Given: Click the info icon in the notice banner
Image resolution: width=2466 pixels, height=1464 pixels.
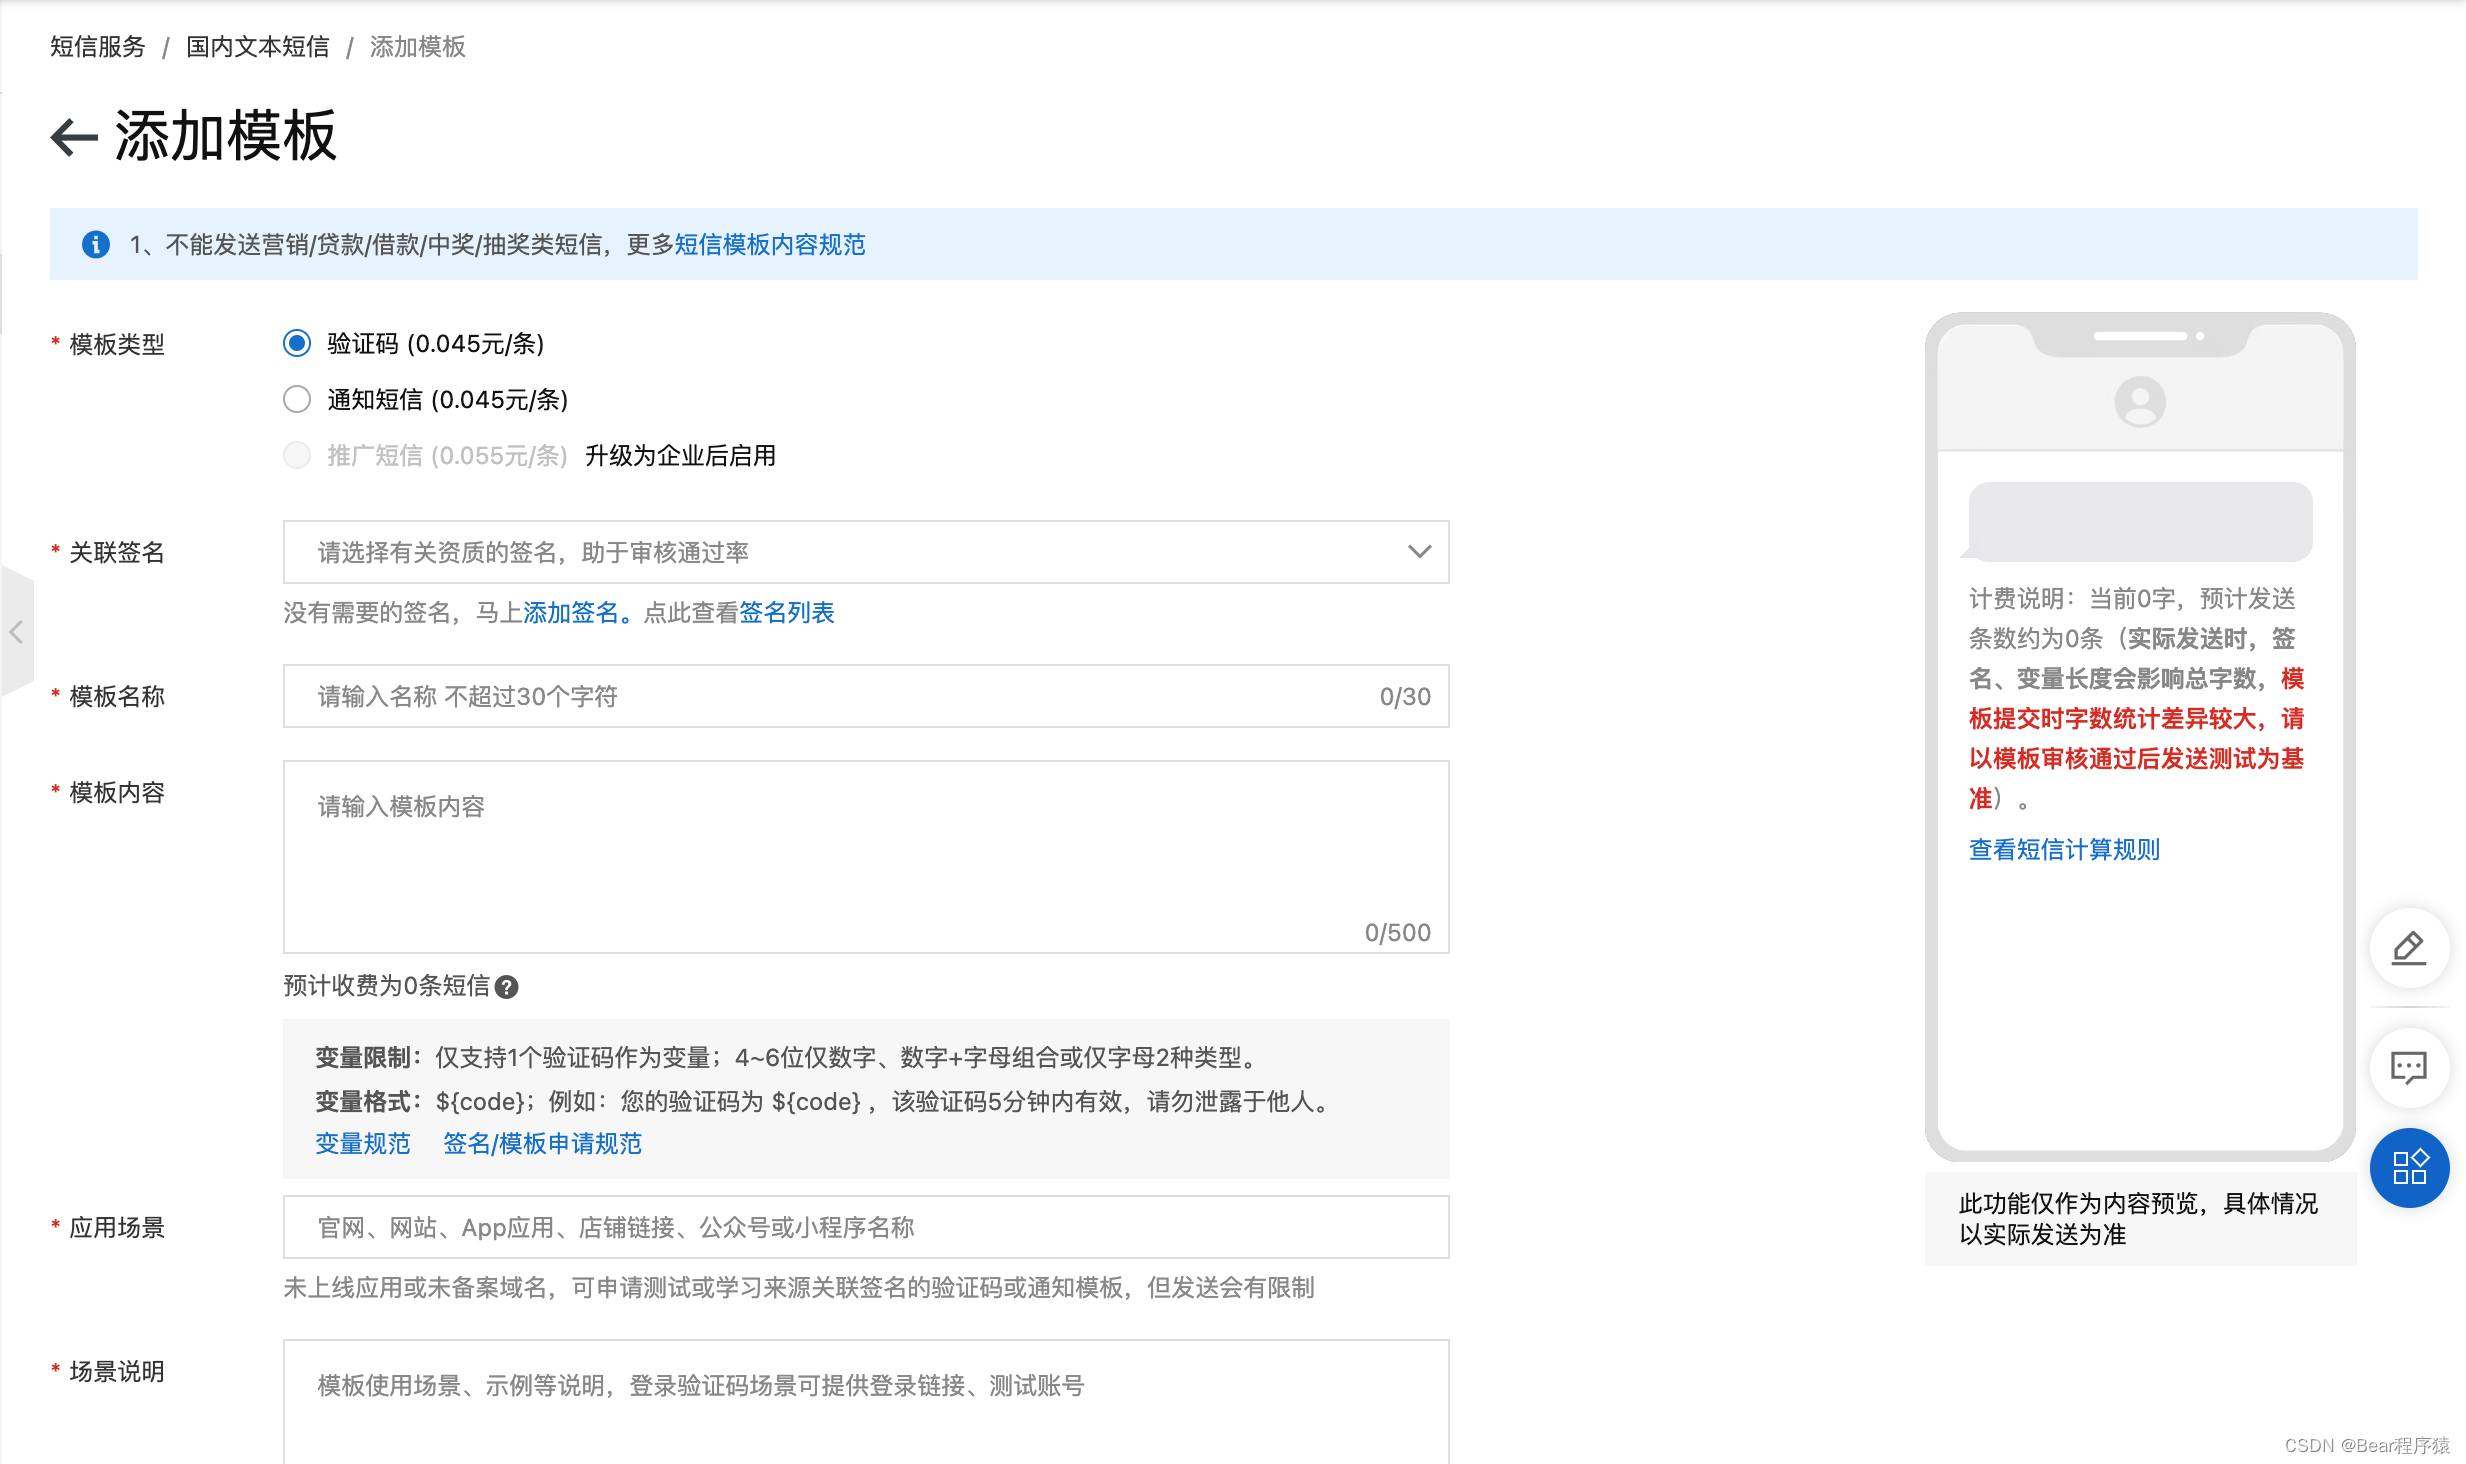Looking at the screenshot, I should pos(95,244).
